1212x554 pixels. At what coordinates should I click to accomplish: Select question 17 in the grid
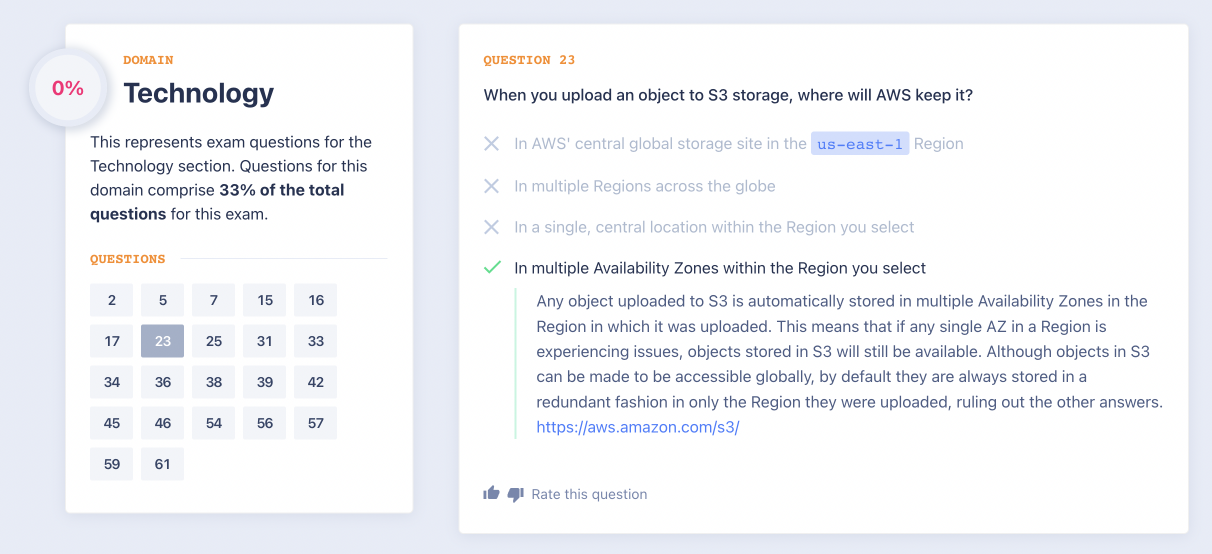pyautogui.click(x=112, y=341)
